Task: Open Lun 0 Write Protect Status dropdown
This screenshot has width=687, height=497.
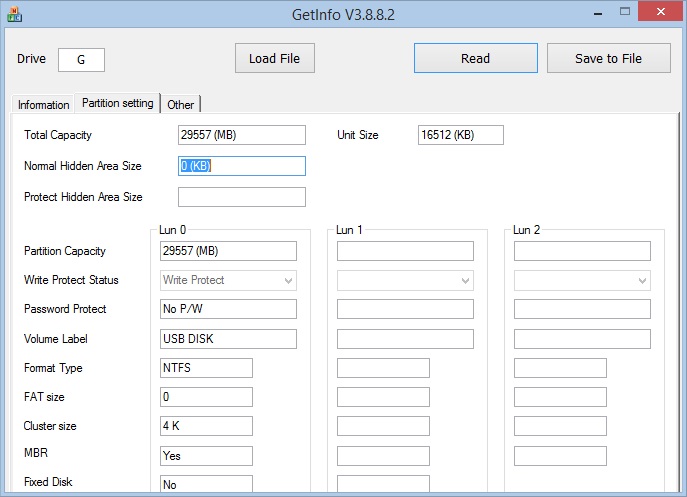Action: [228, 280]
